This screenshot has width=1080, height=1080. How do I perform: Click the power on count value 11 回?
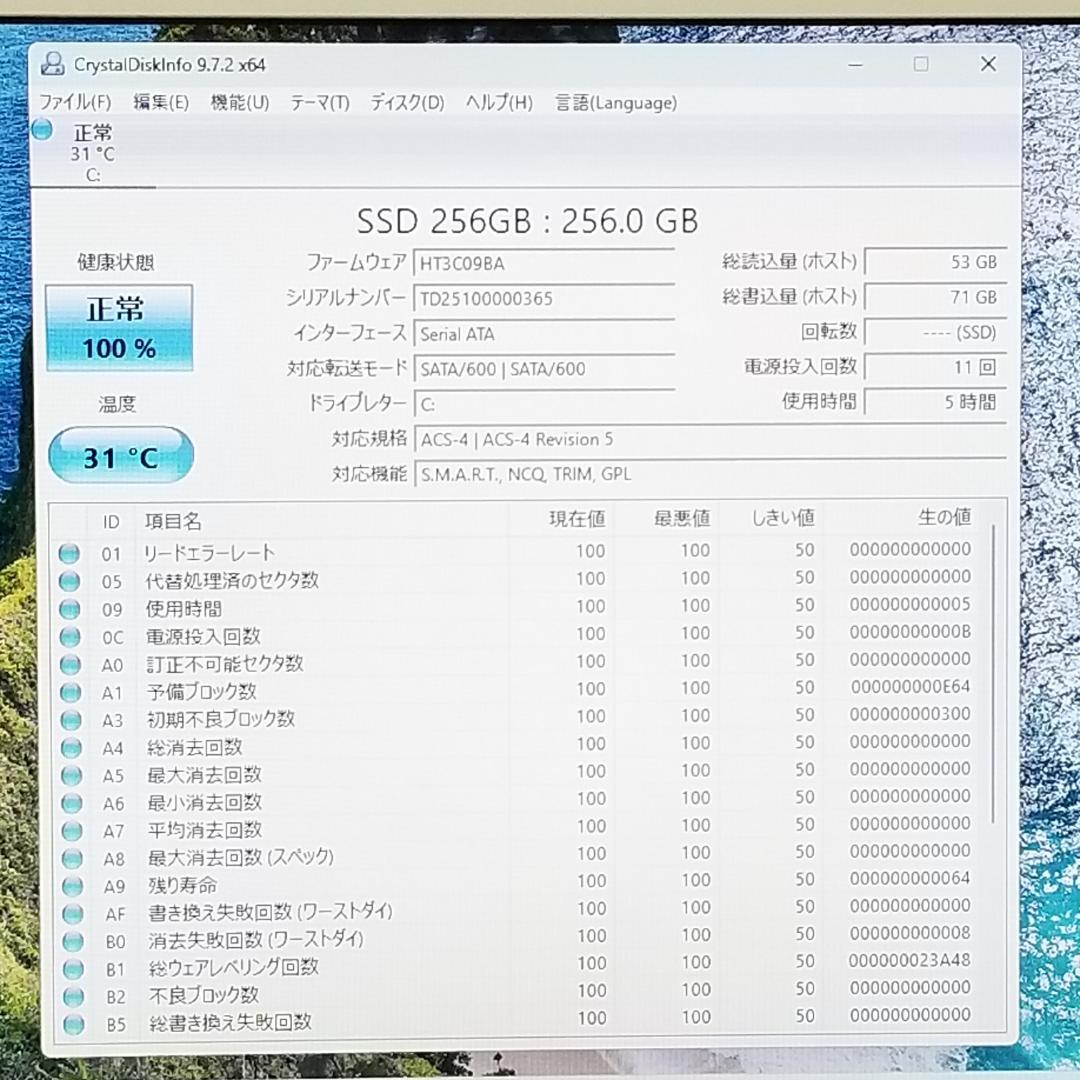click(x=935, y=367)
